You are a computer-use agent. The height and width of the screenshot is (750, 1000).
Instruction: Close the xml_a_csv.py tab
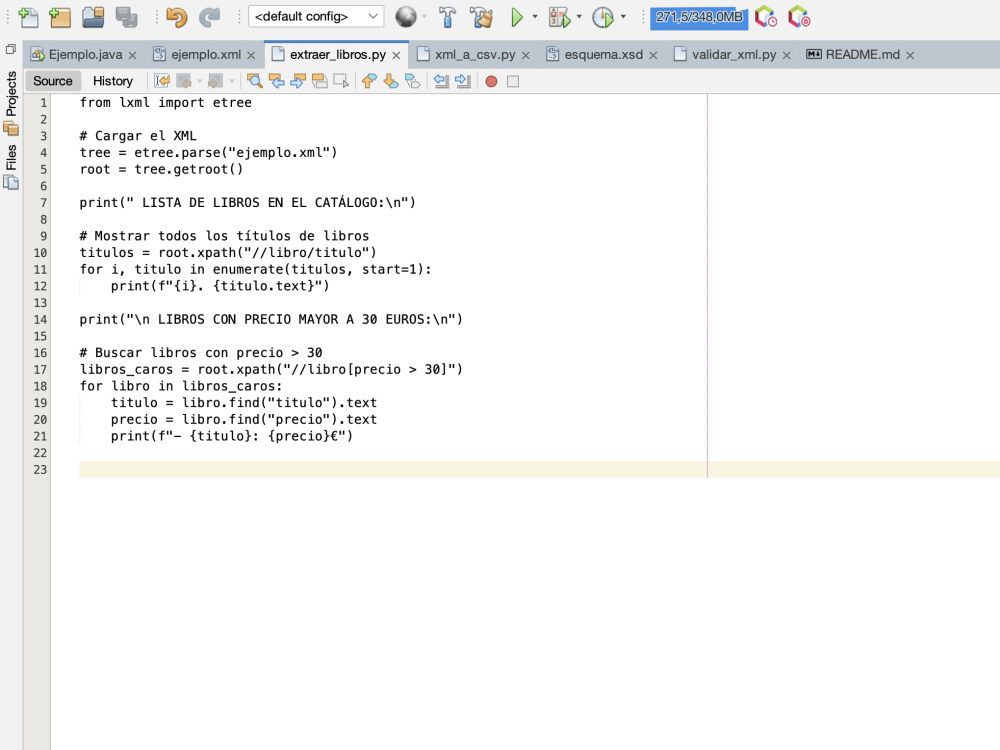[526, 55]
